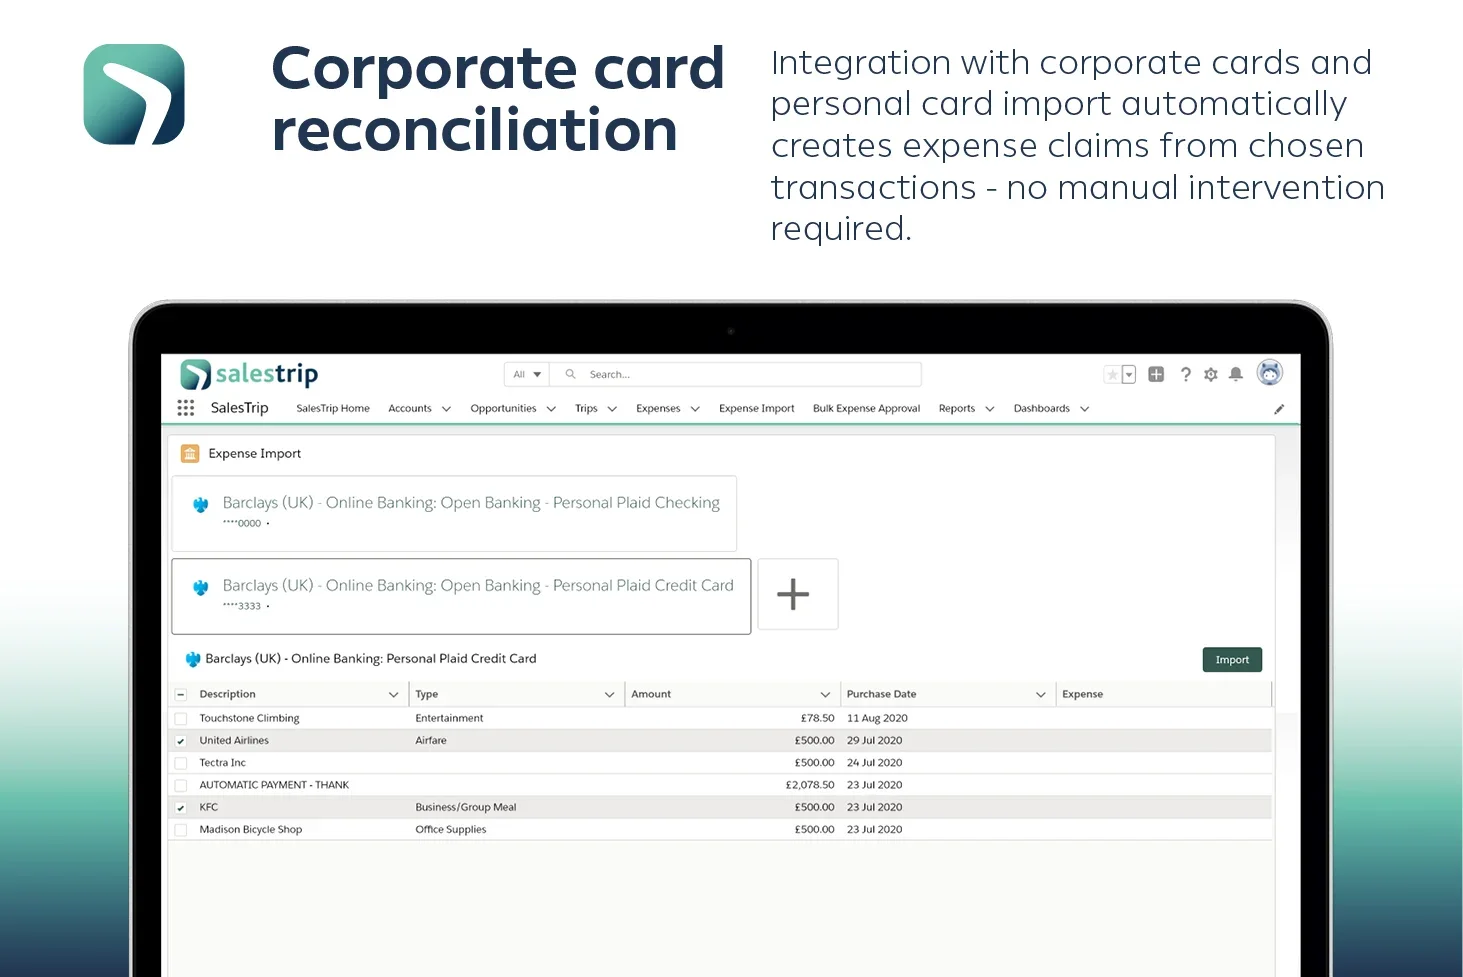This screenshot has width=1463, height=977.
Task: Toggle the select-all checkbox in table header
Action: point(181,694)
